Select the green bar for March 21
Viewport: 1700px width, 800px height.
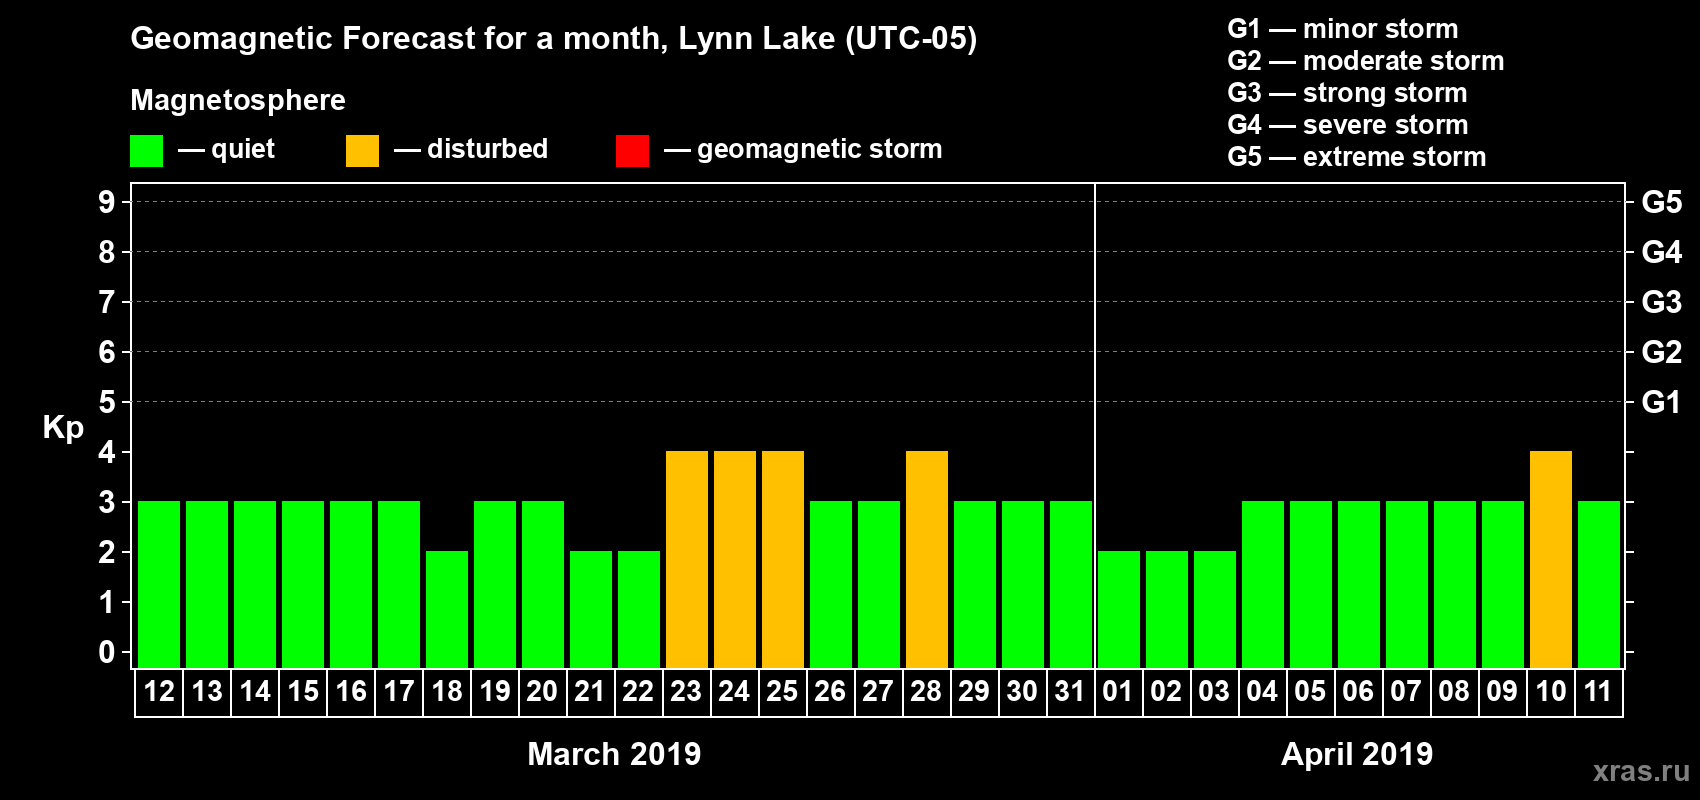(591, 609)
